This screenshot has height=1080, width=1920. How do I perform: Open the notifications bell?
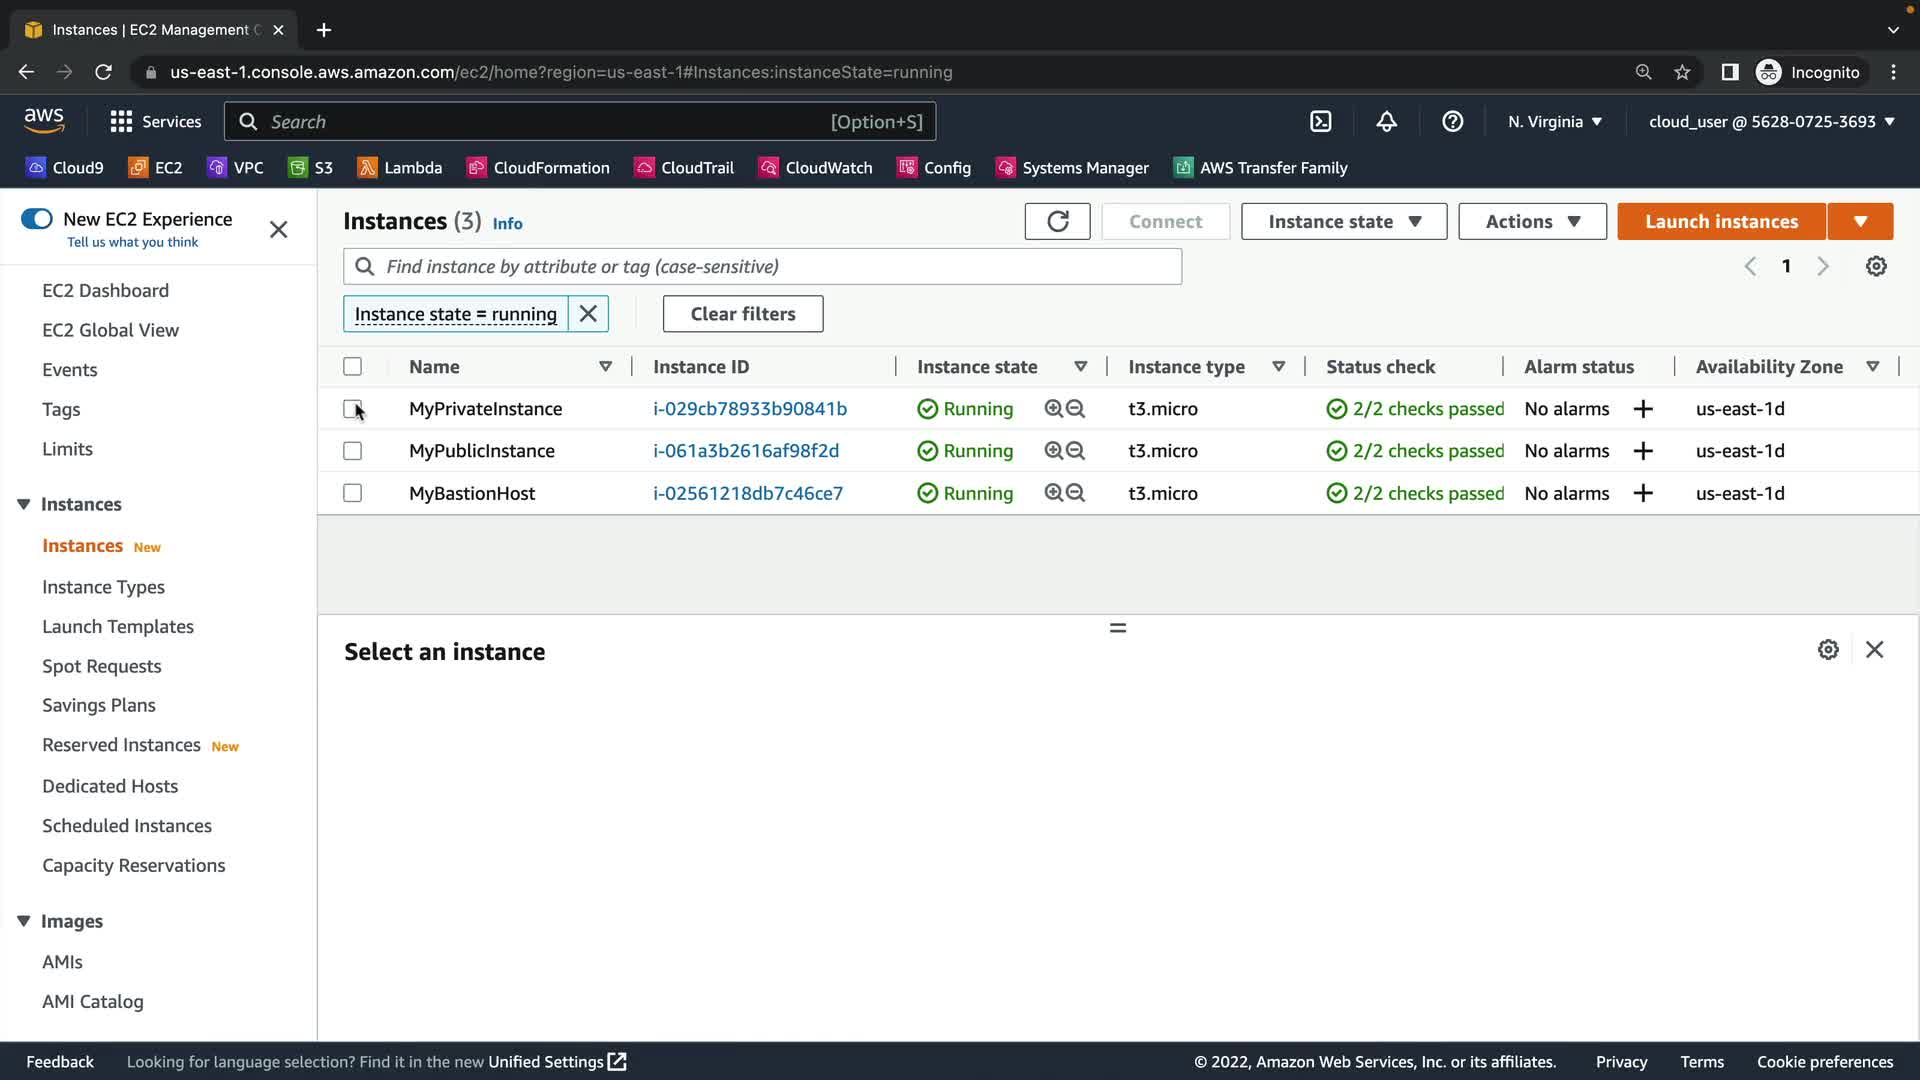(1386, 122)
